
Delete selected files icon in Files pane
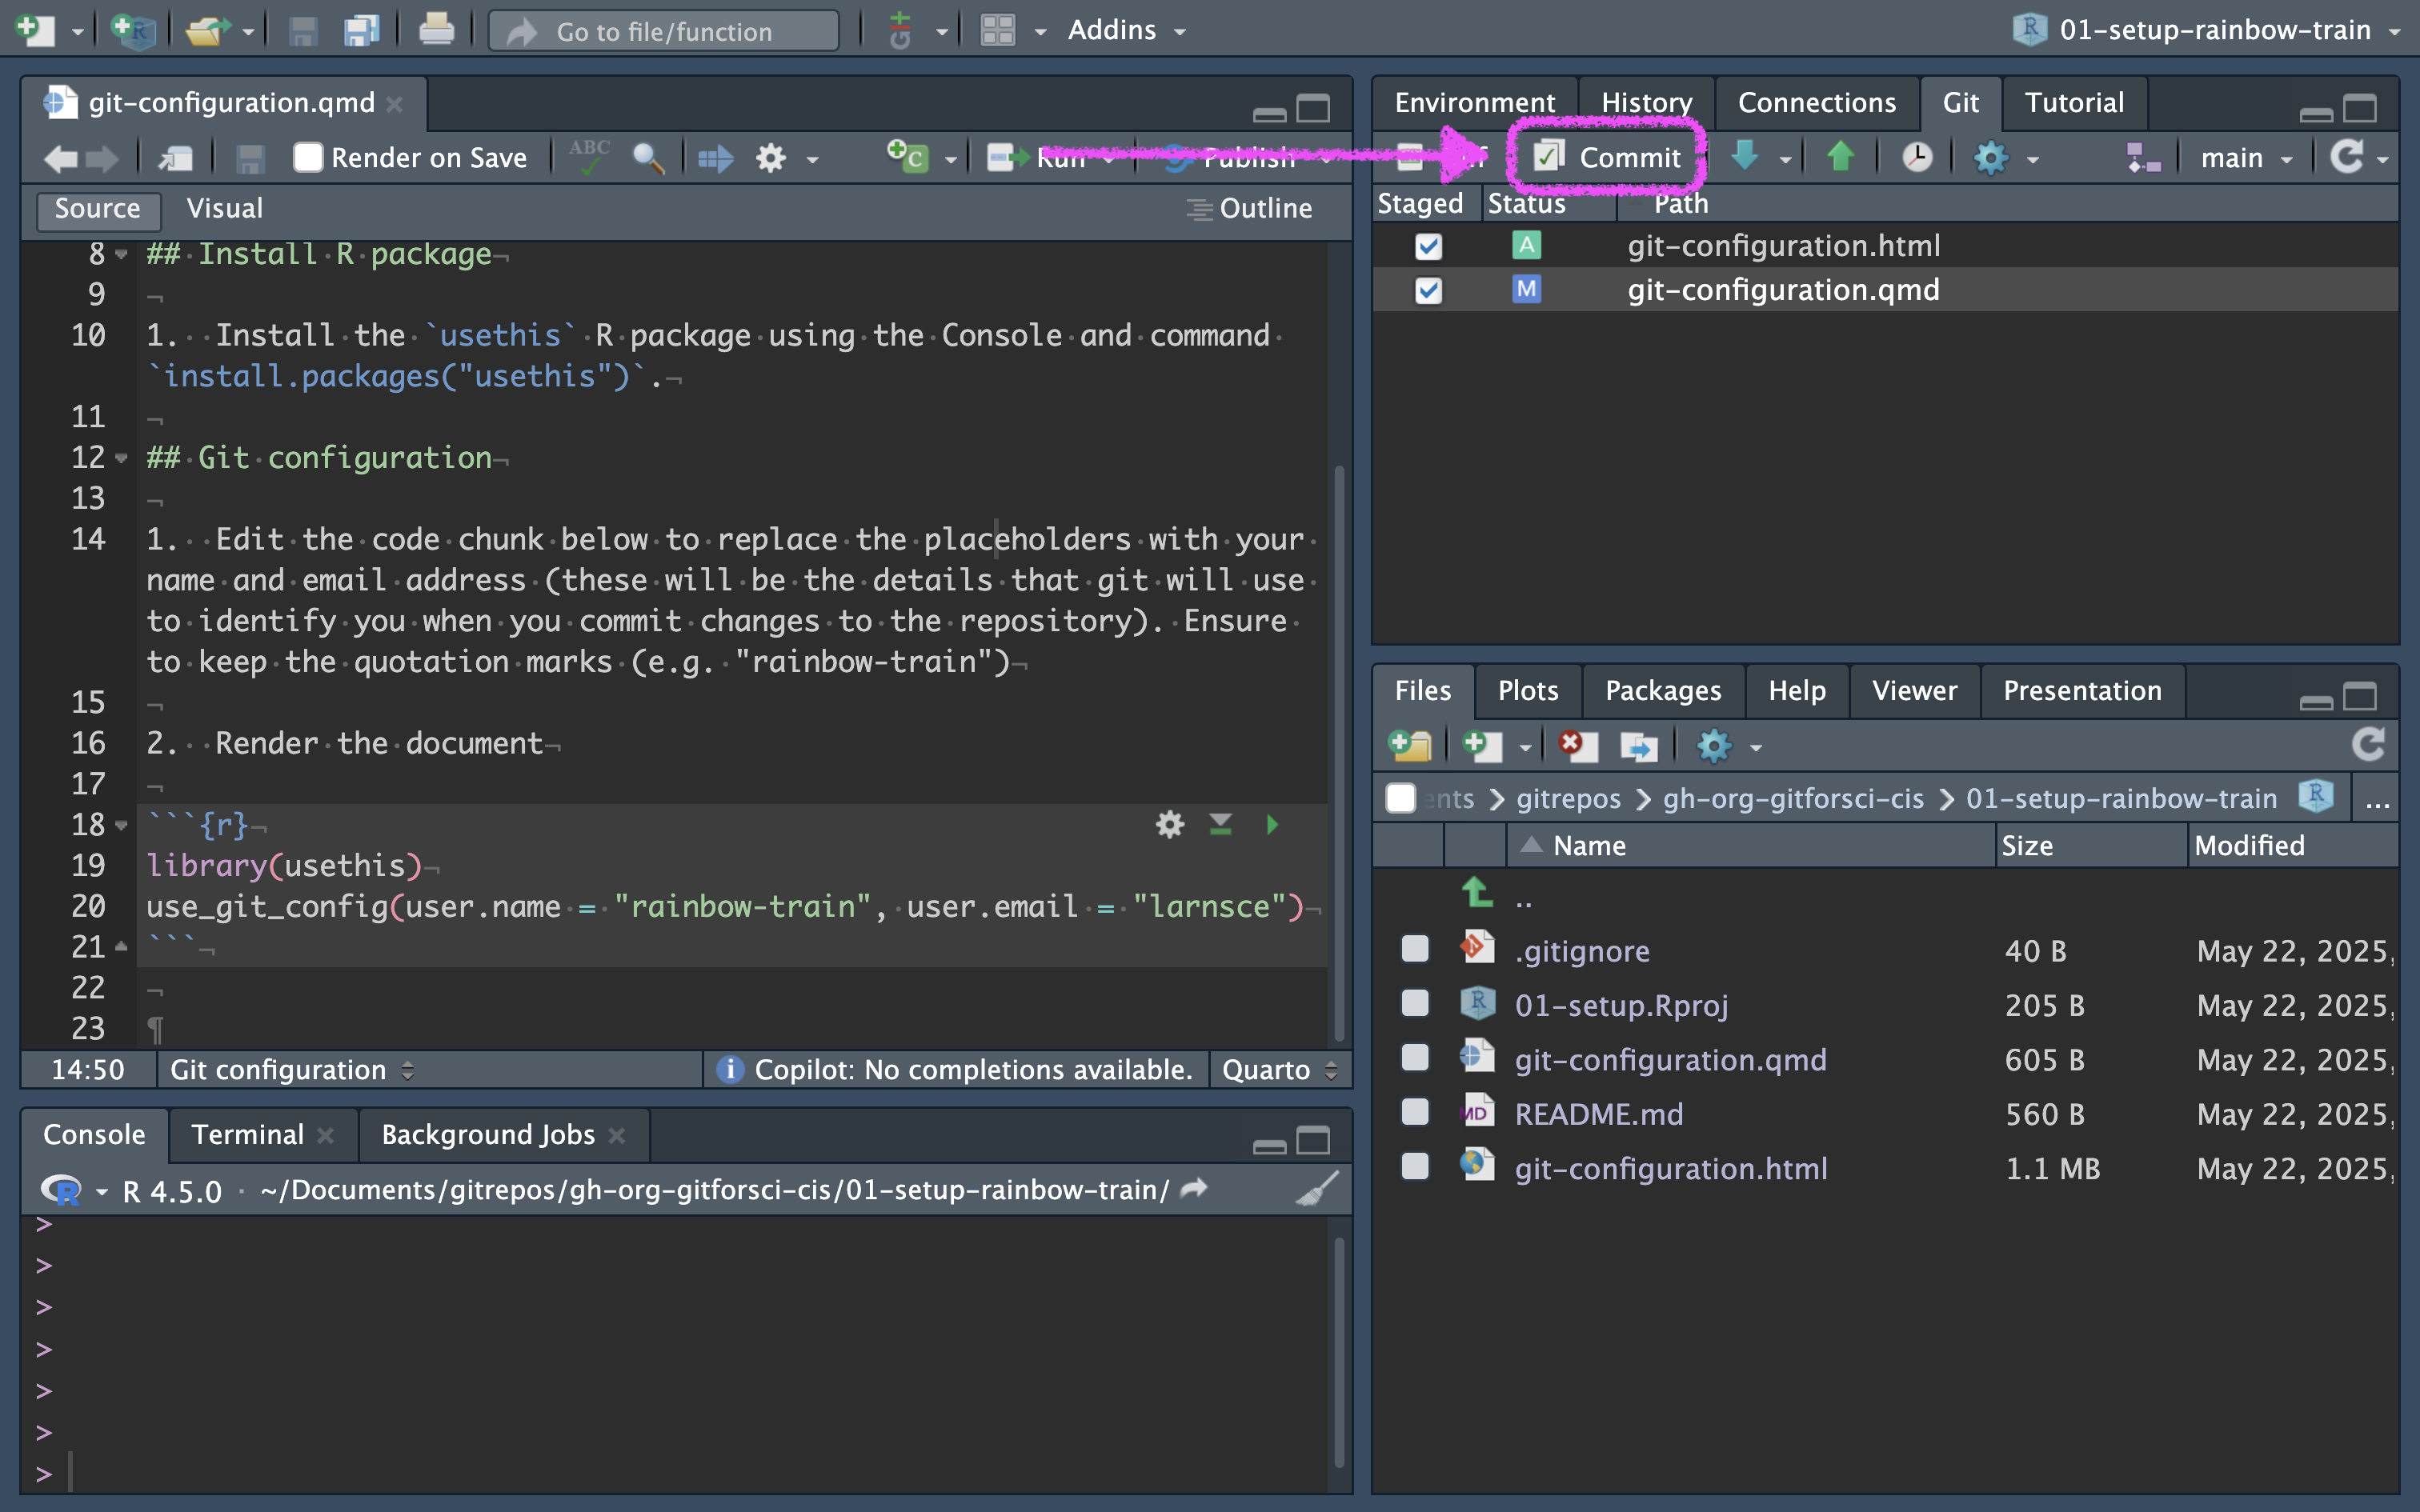[1577, 746]
